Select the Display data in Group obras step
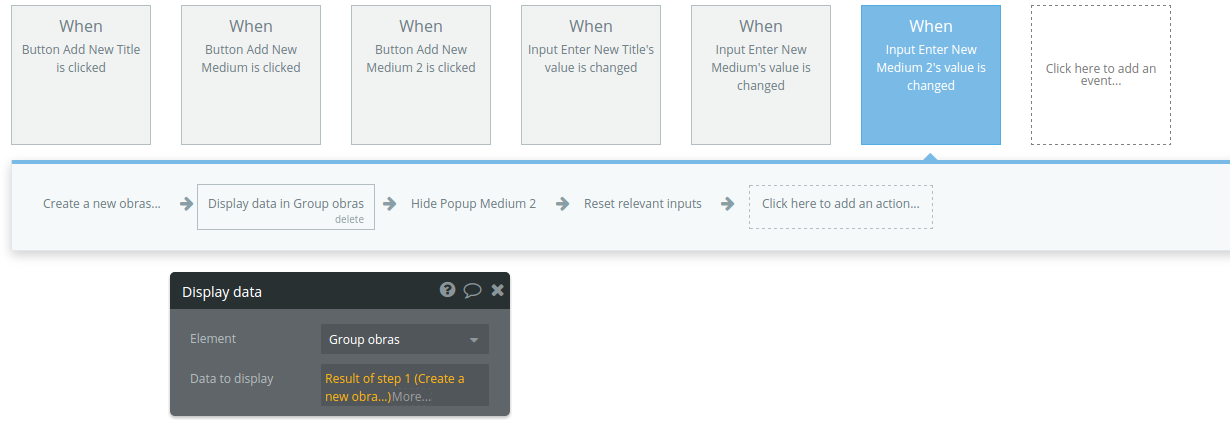Viewport: 1230px width, 437px height. point(285,204)
